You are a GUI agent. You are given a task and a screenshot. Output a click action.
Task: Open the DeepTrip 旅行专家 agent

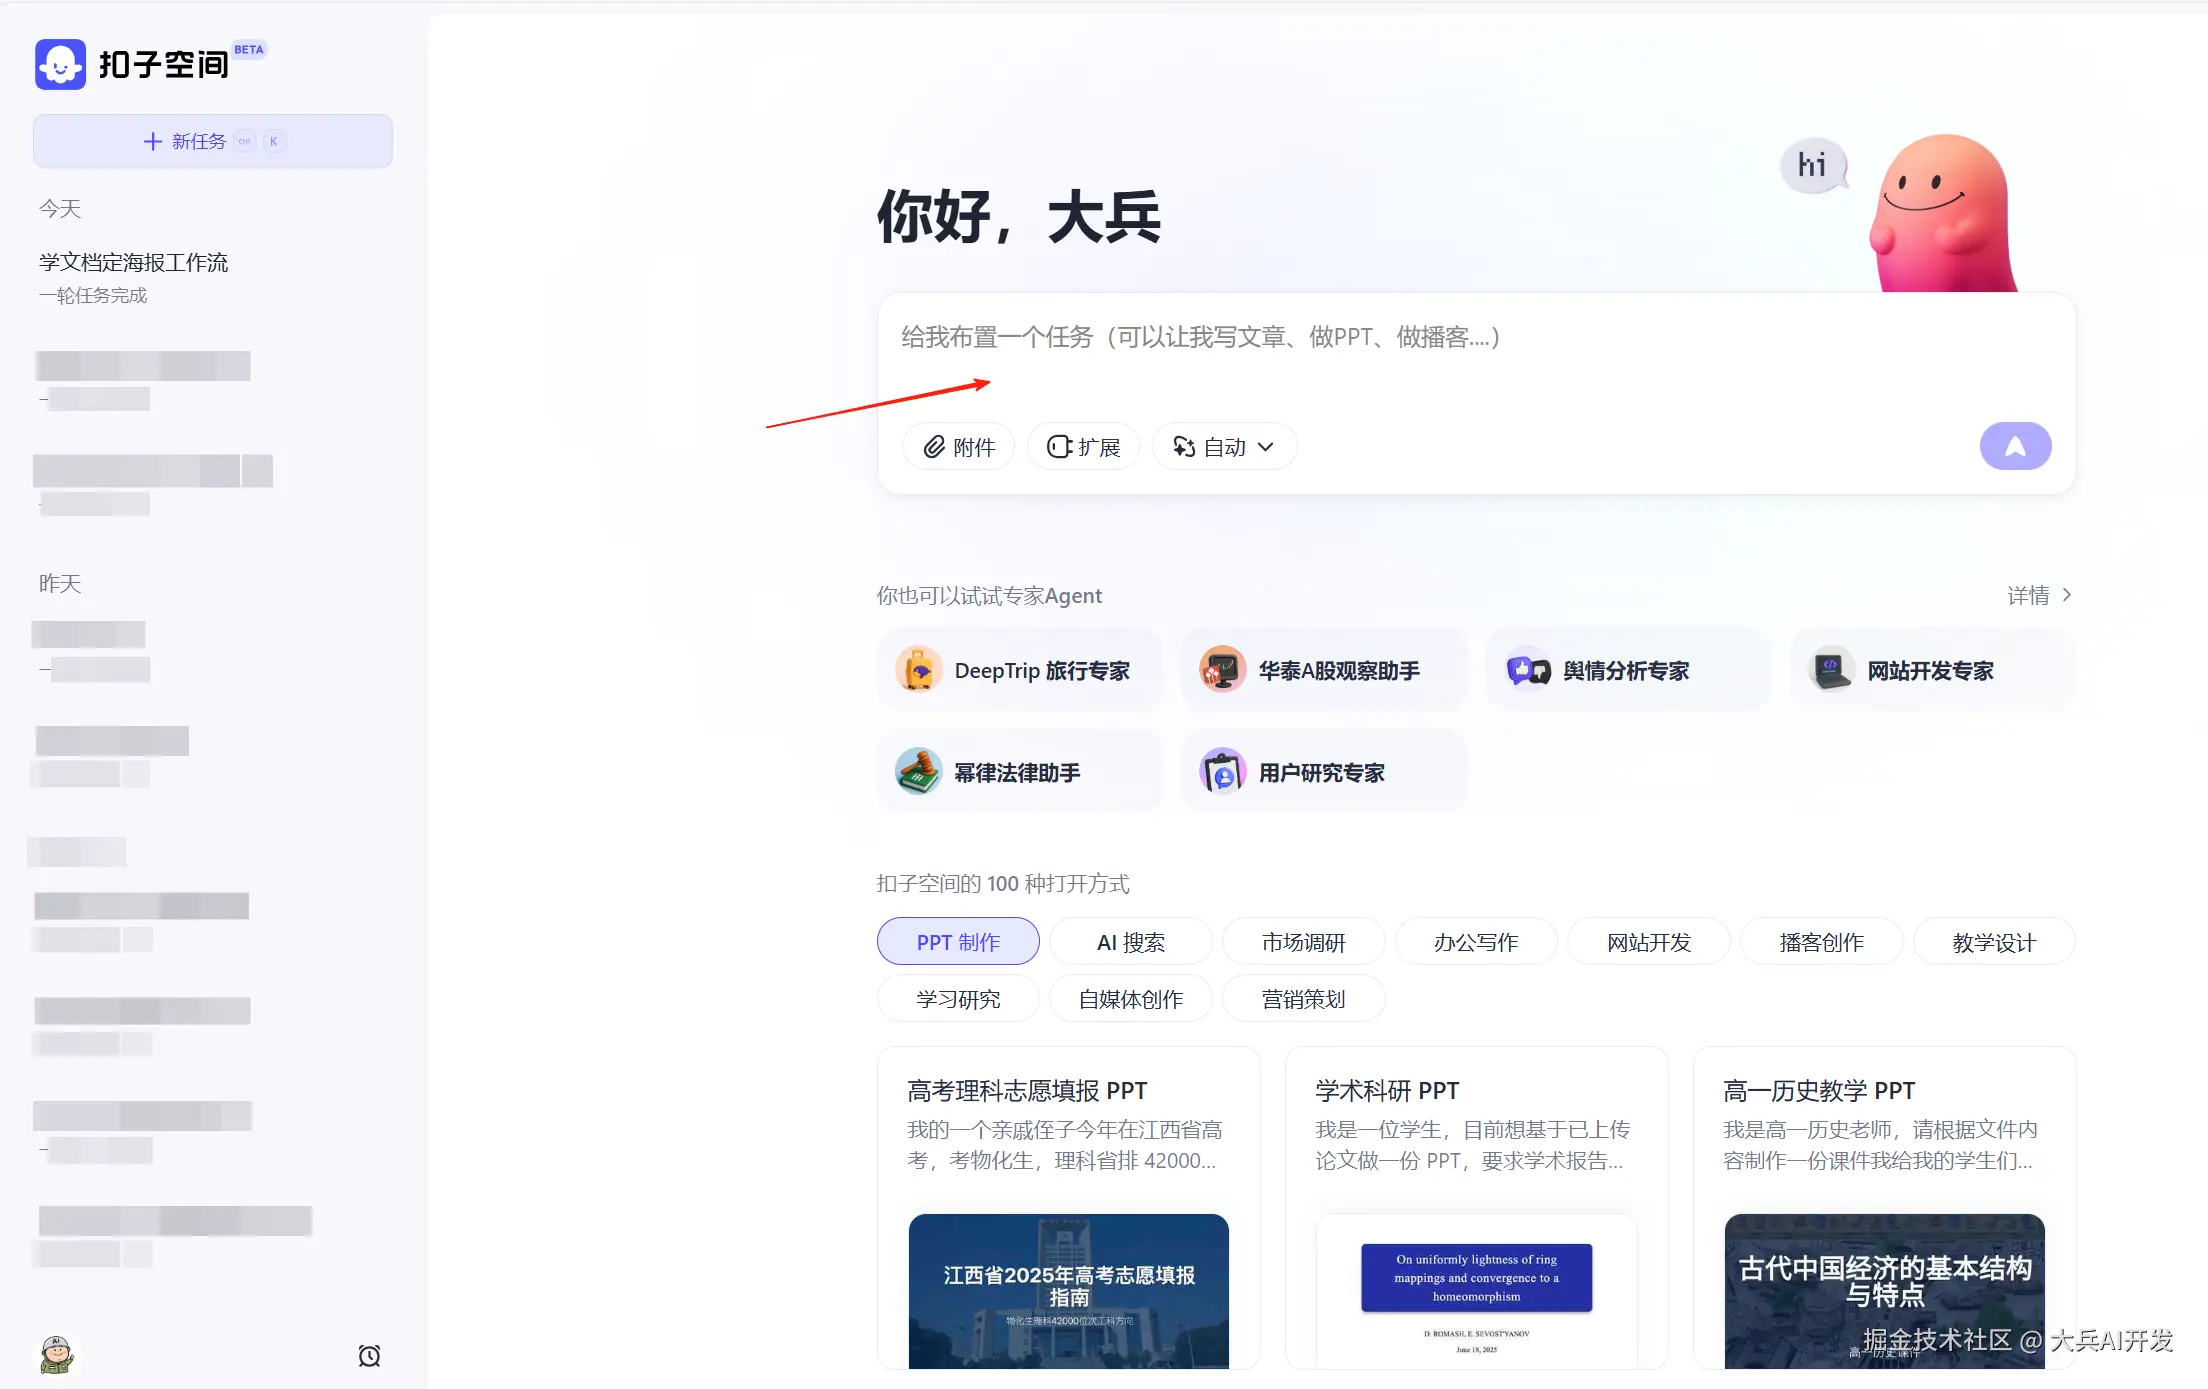click(1019, 671)
